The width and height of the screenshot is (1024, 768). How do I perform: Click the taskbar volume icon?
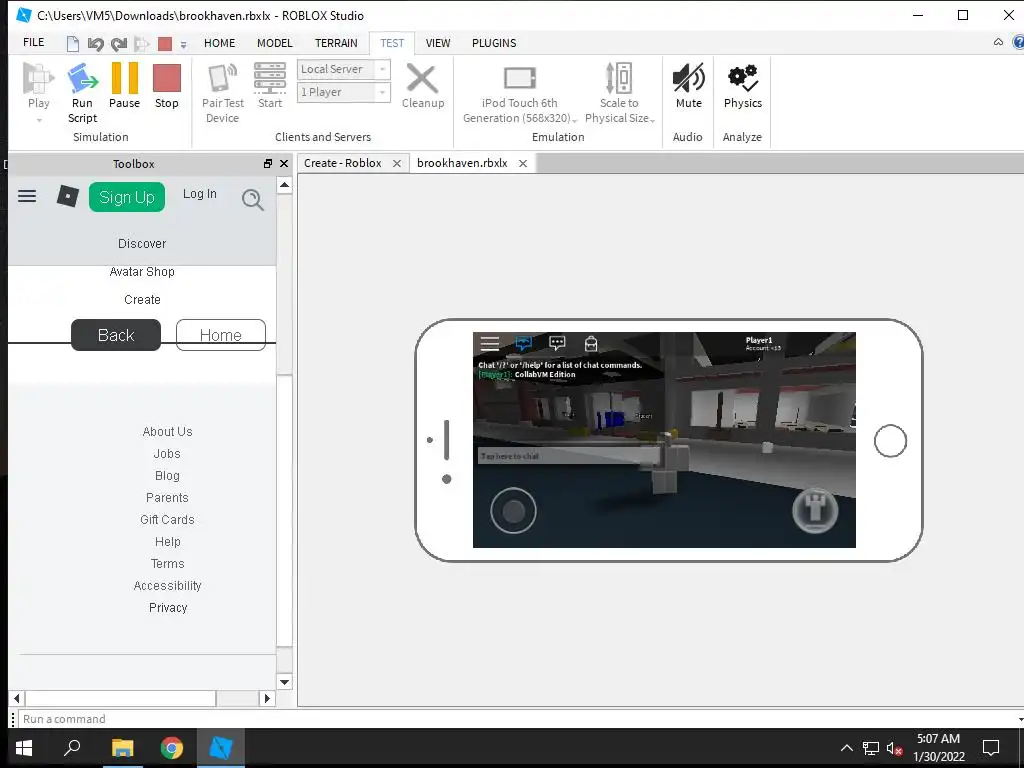[x=894, y=748]
